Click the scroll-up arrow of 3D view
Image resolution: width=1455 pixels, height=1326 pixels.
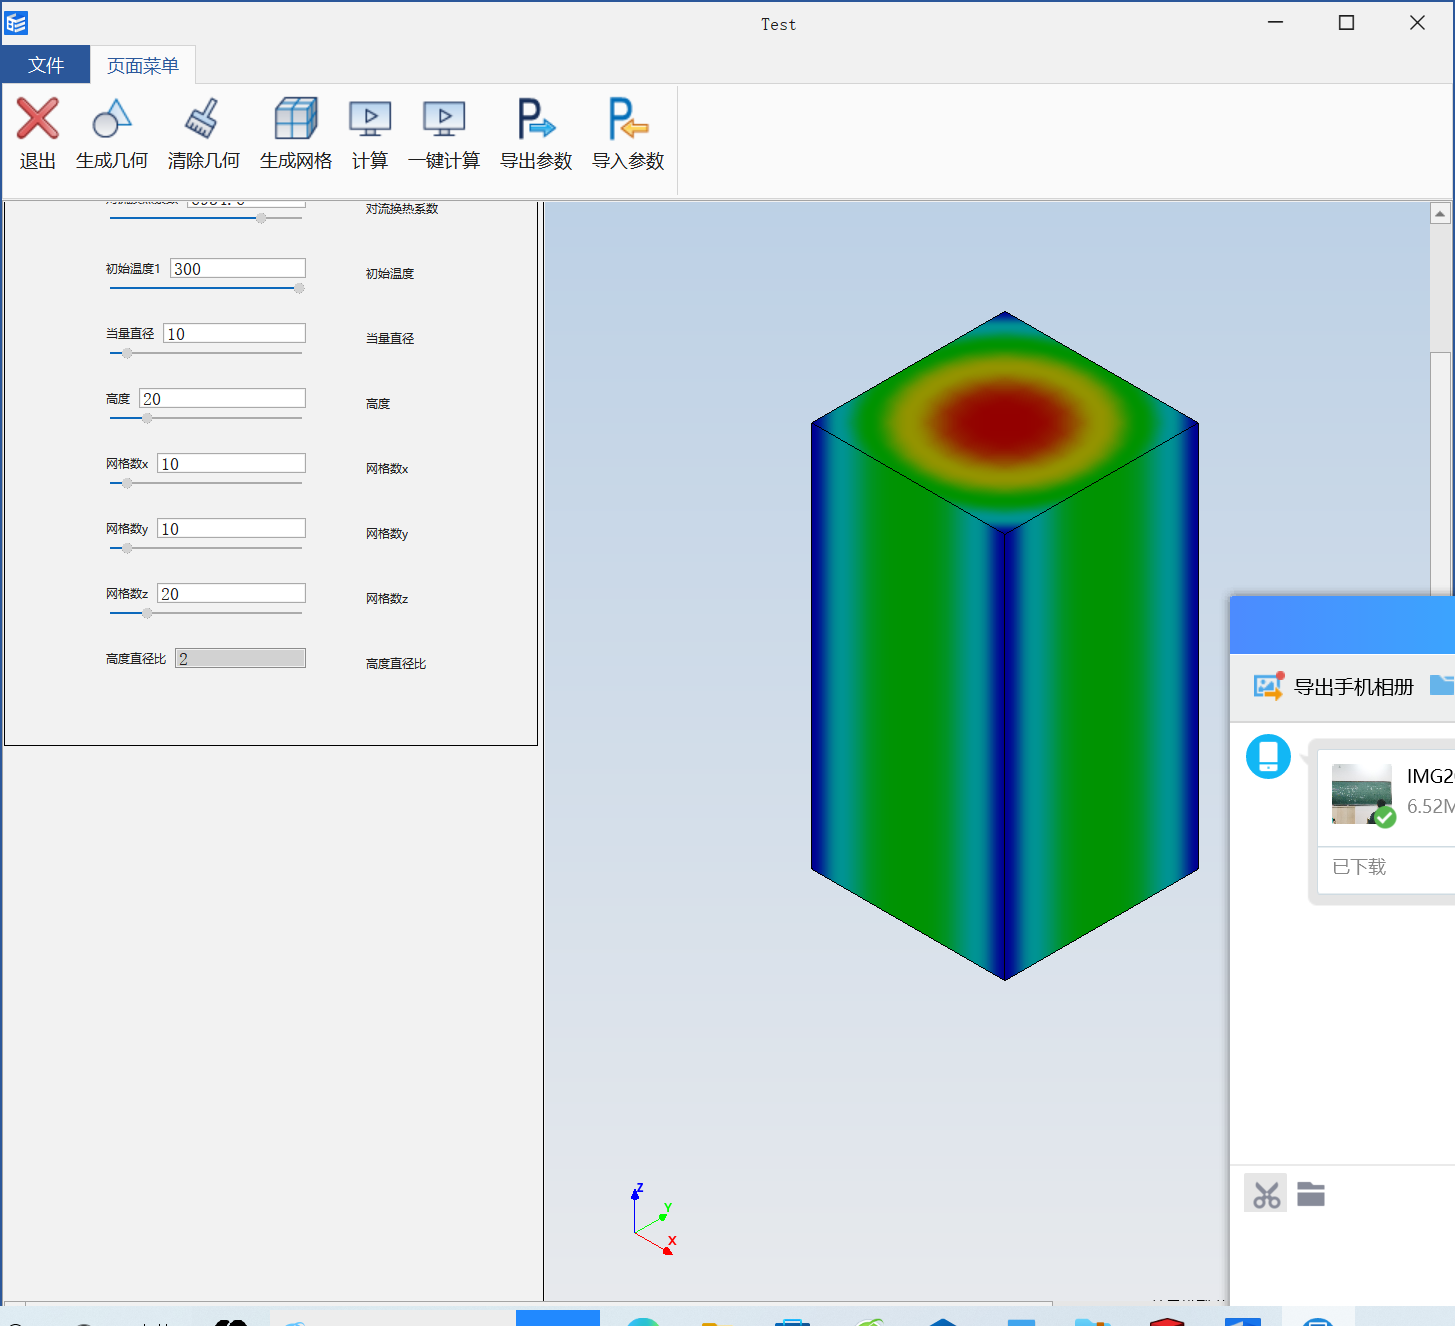click(1440, 213)
